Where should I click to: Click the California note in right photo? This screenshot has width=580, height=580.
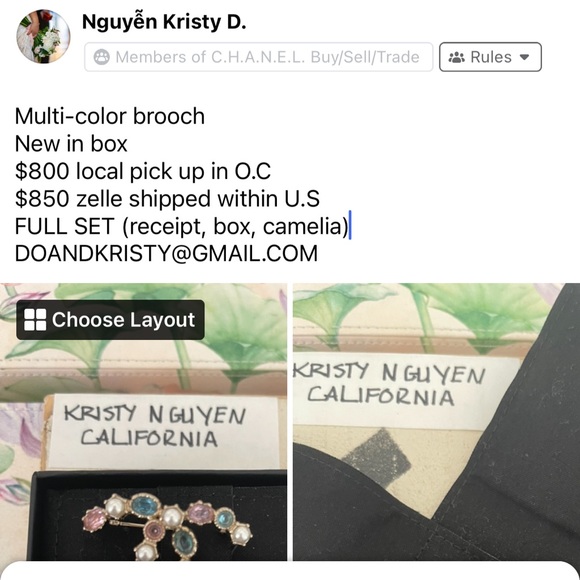[380, 396]
